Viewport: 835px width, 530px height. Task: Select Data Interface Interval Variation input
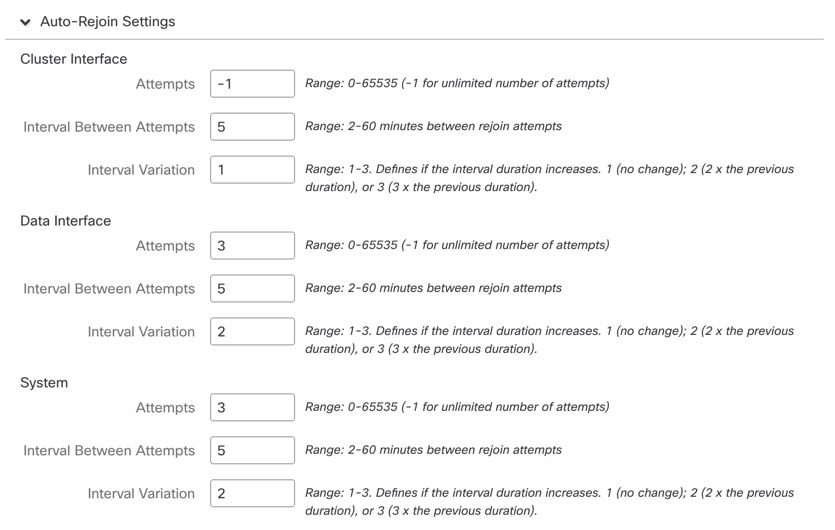coord(252,332)
